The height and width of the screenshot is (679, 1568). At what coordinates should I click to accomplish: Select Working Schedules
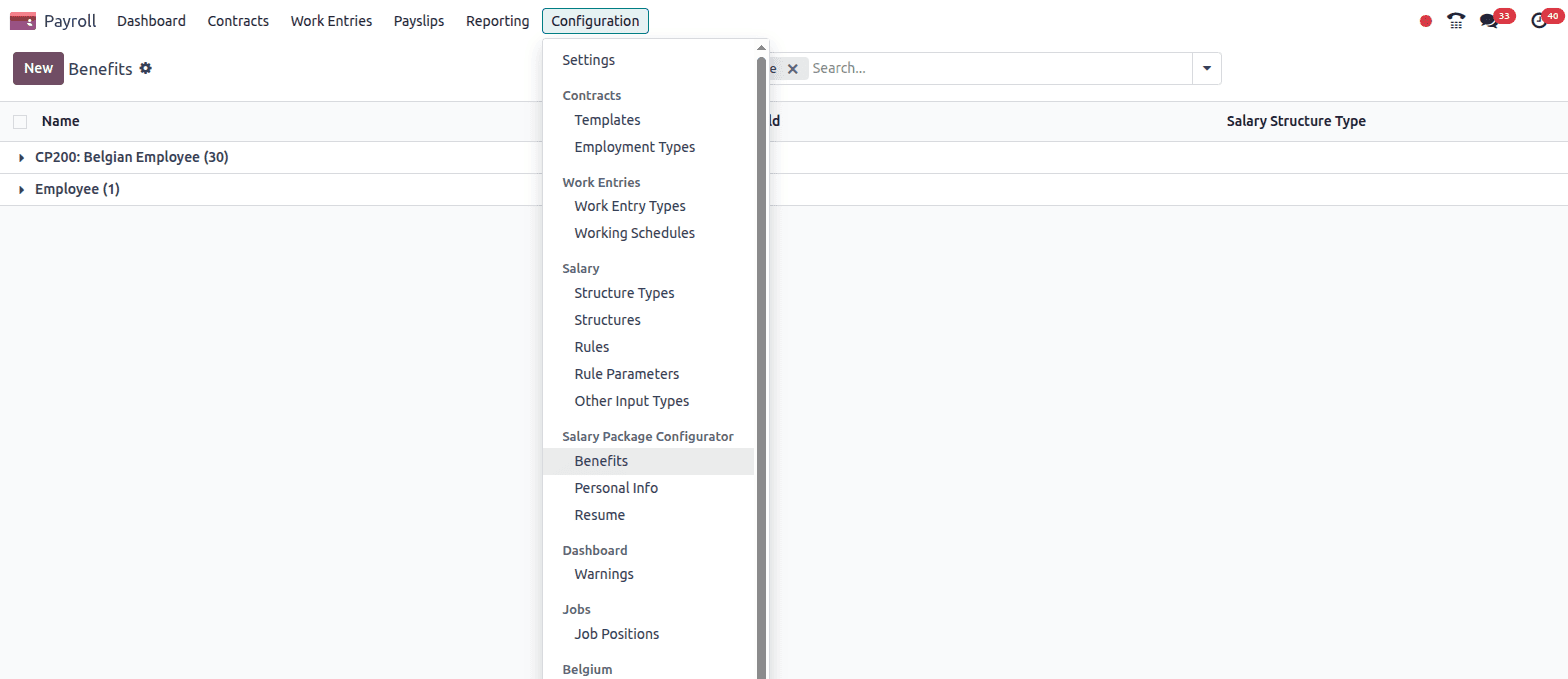[x=648, y=233]
